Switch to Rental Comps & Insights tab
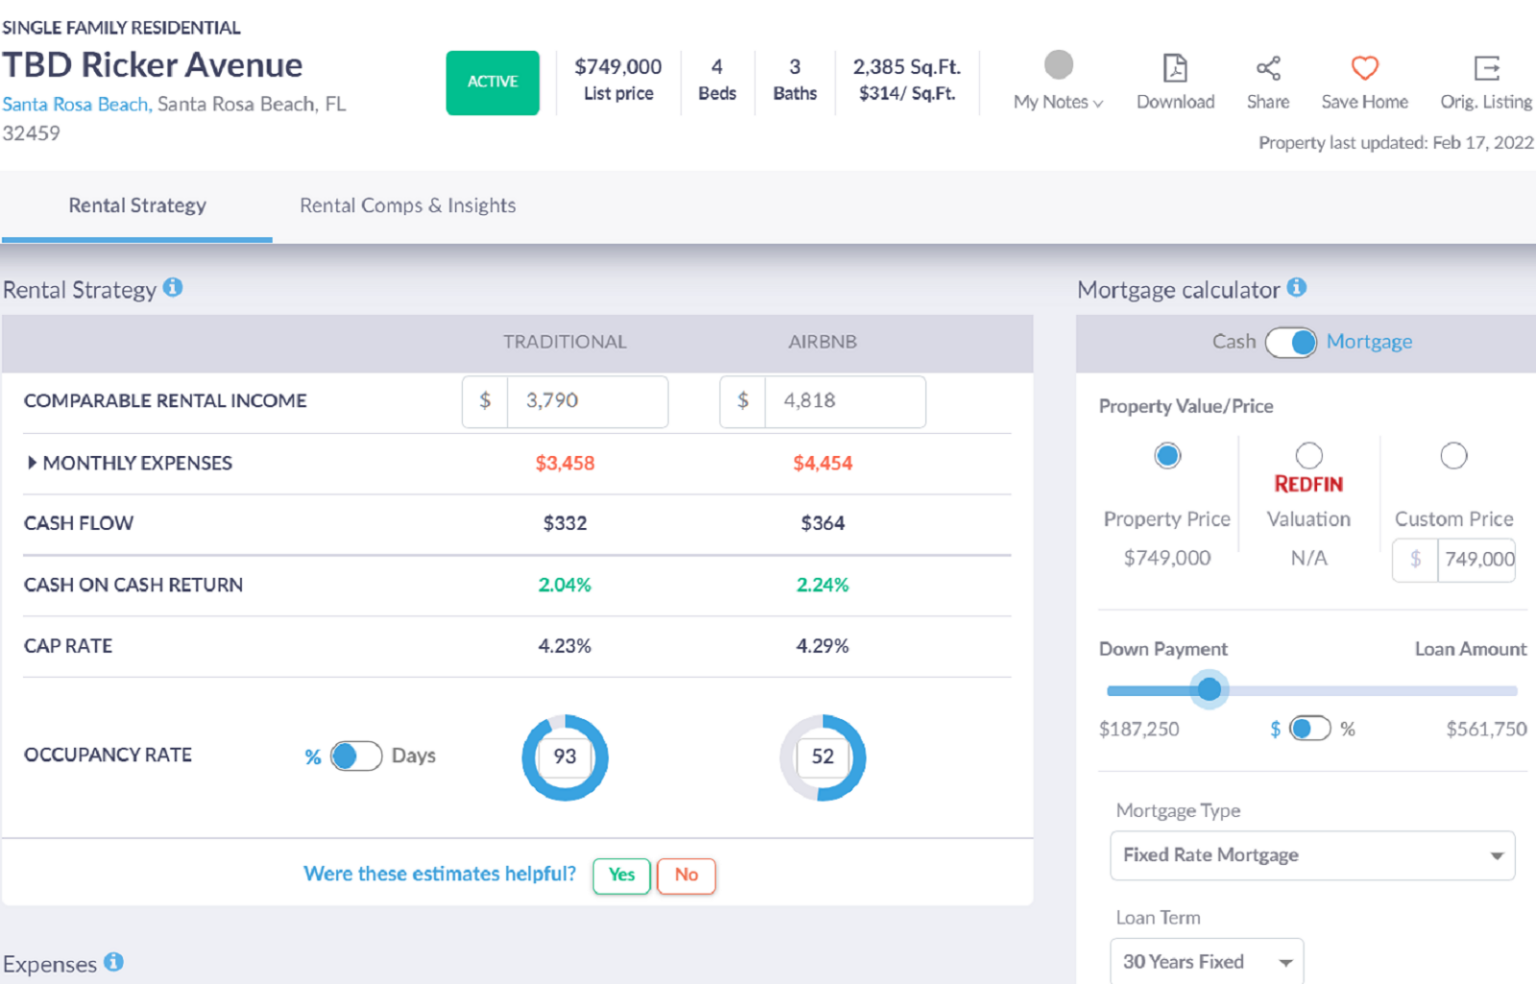The height and width of the screenshot is (984, 1536). (x=408, y=206)
